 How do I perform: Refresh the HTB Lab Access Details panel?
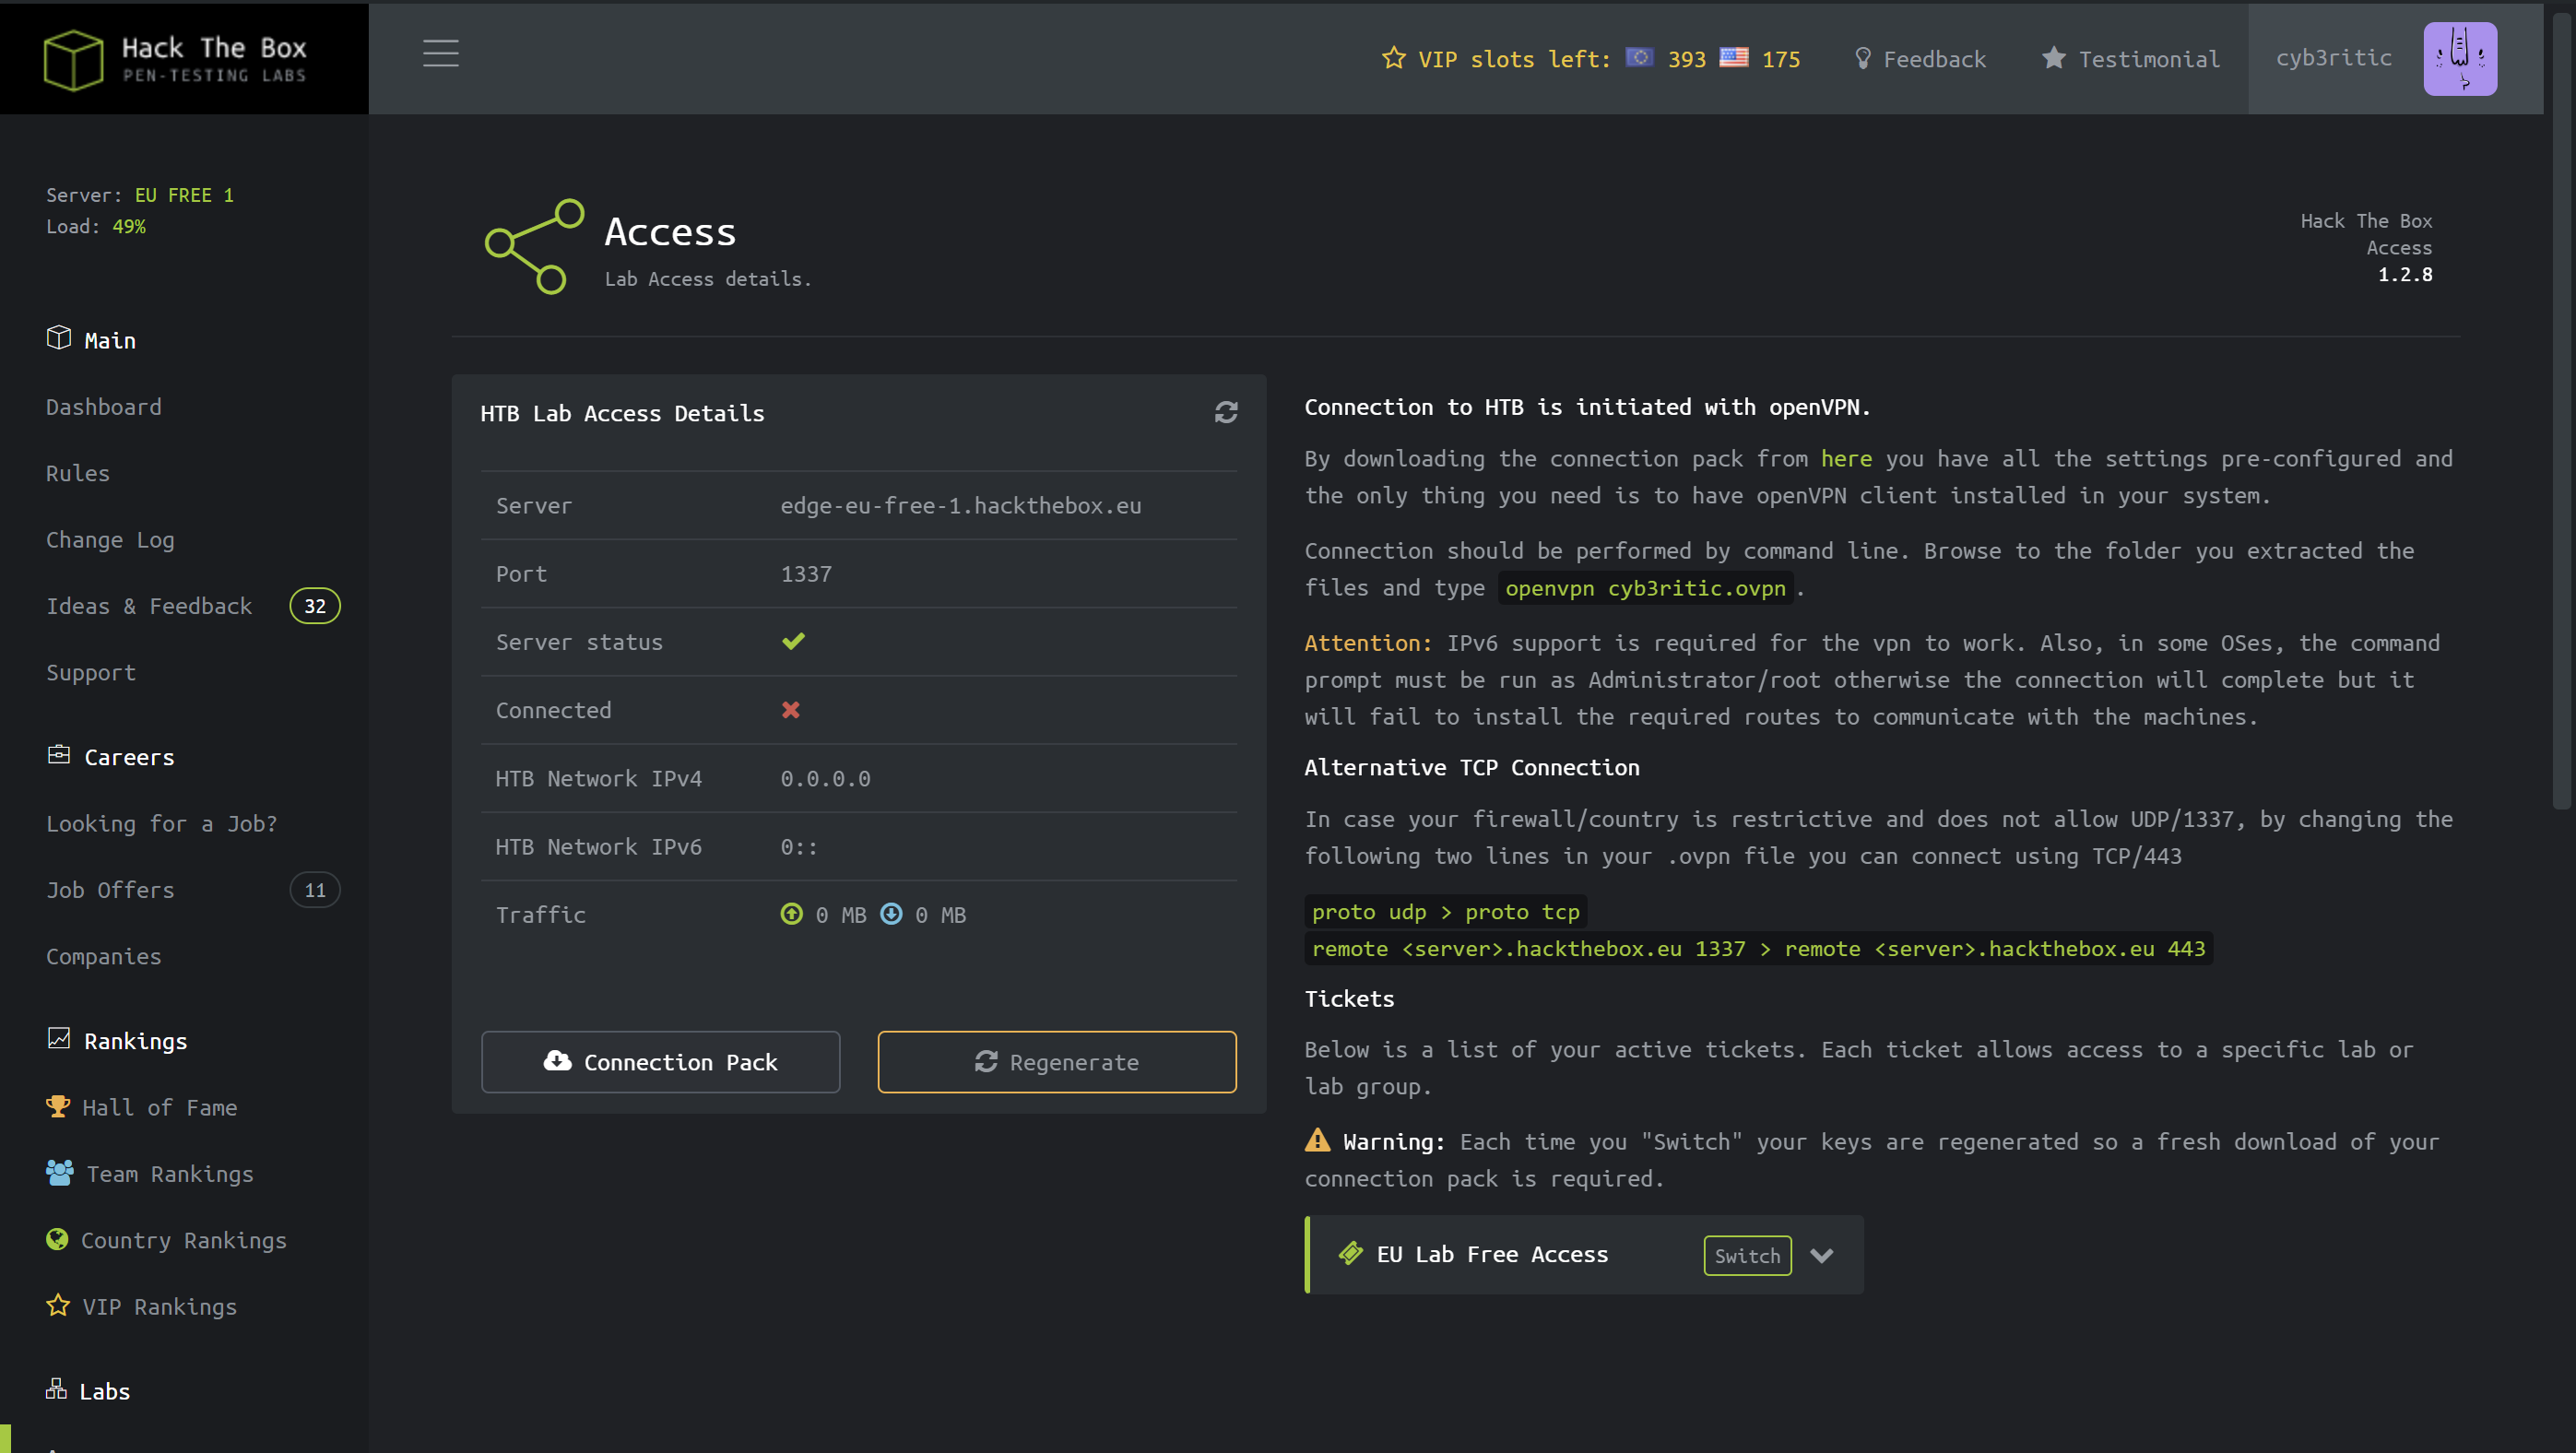tap(1226, 412)
